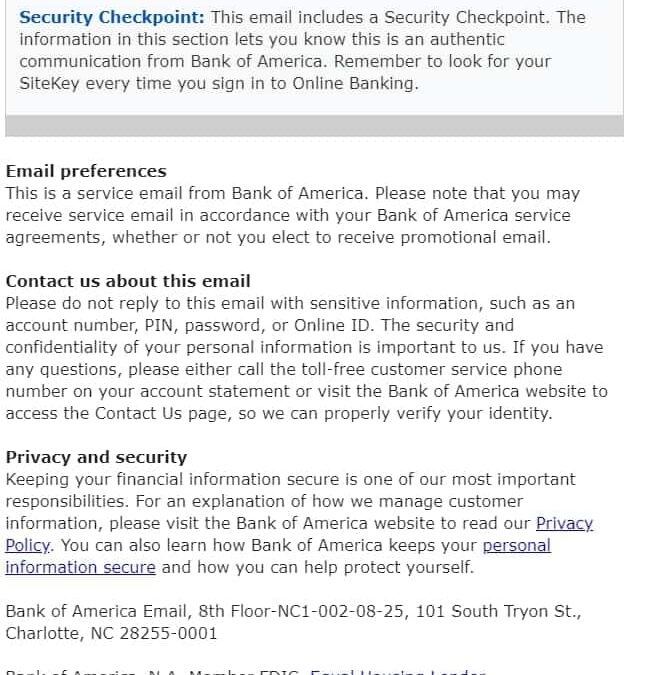Screen dimensions: 654x675
Task: Click the Email preferences heading
Action: 86,171
